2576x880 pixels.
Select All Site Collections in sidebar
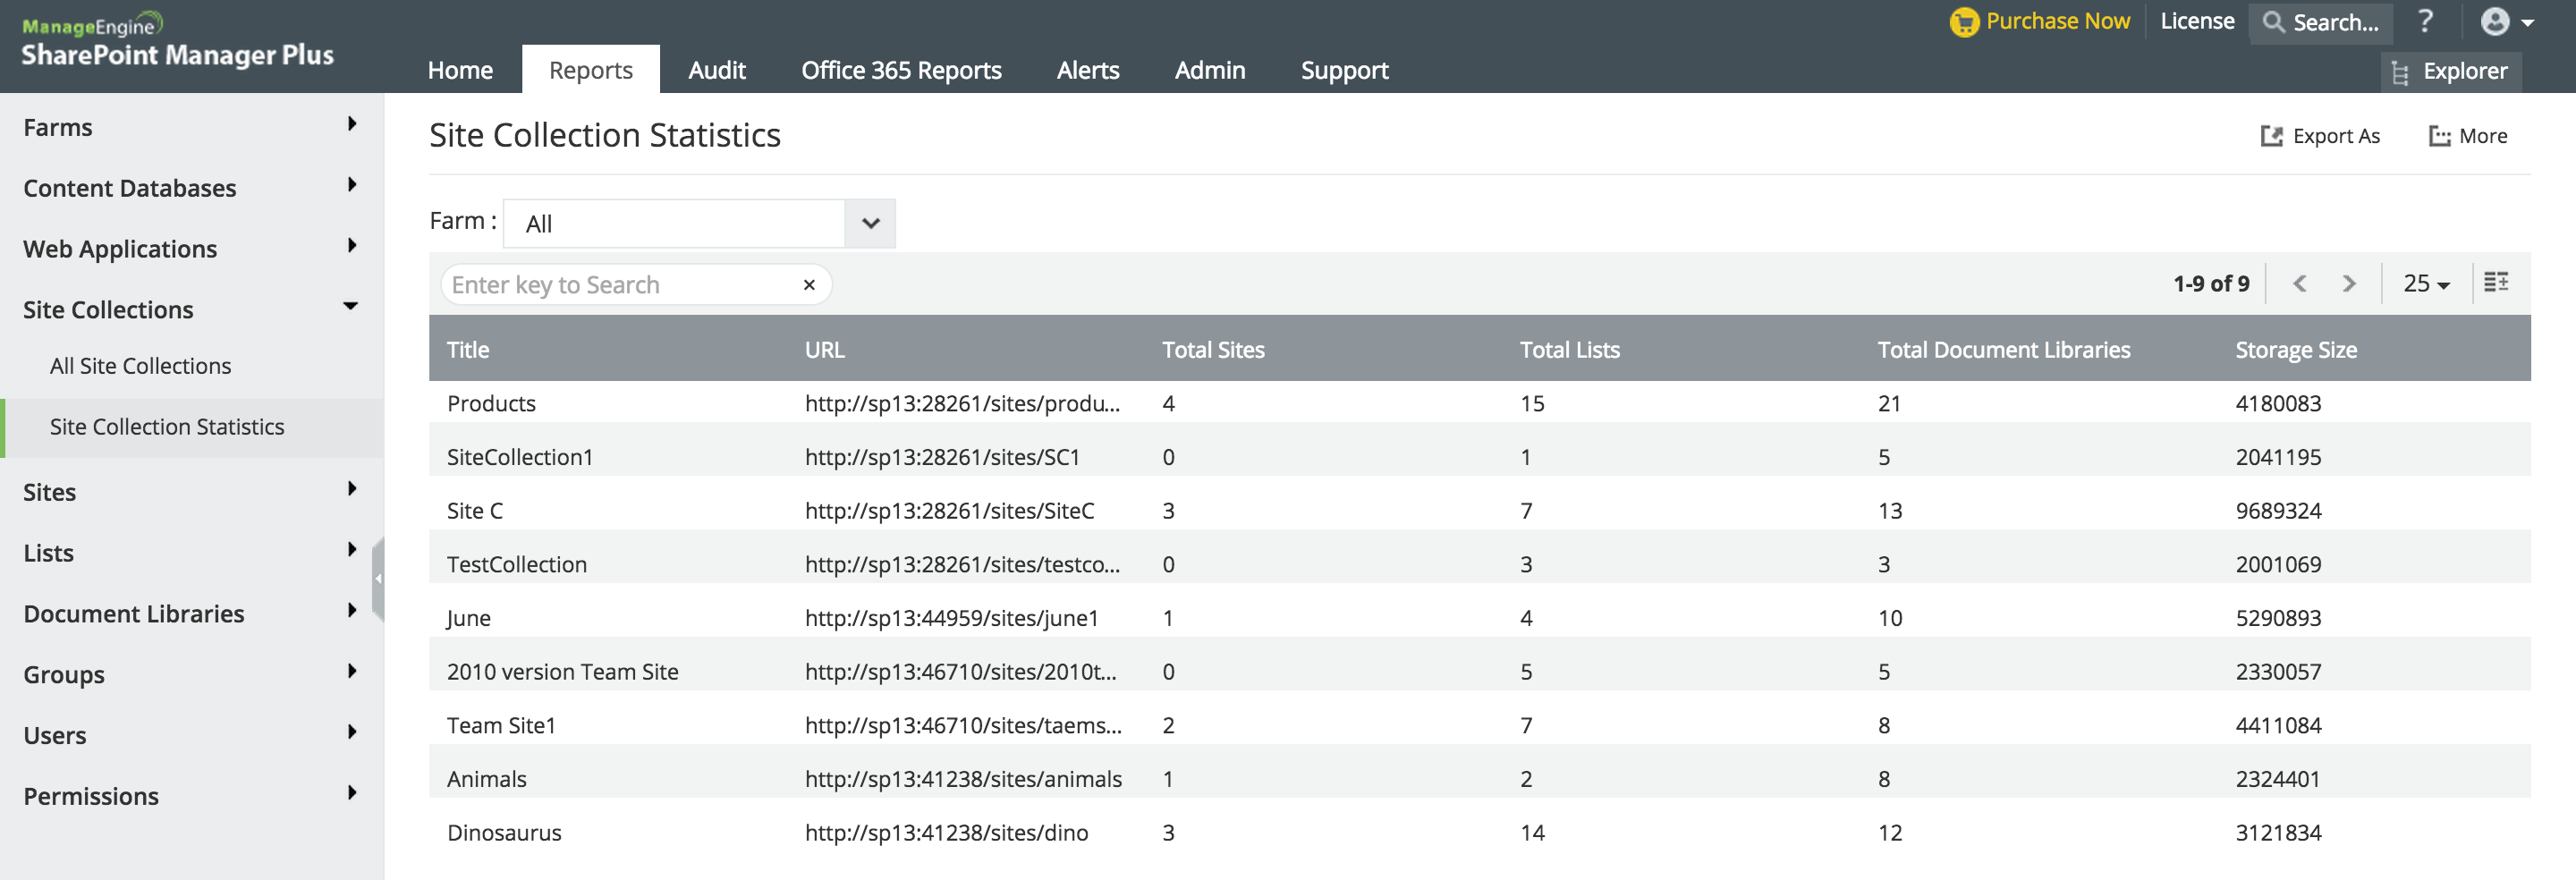coord(140,366)
